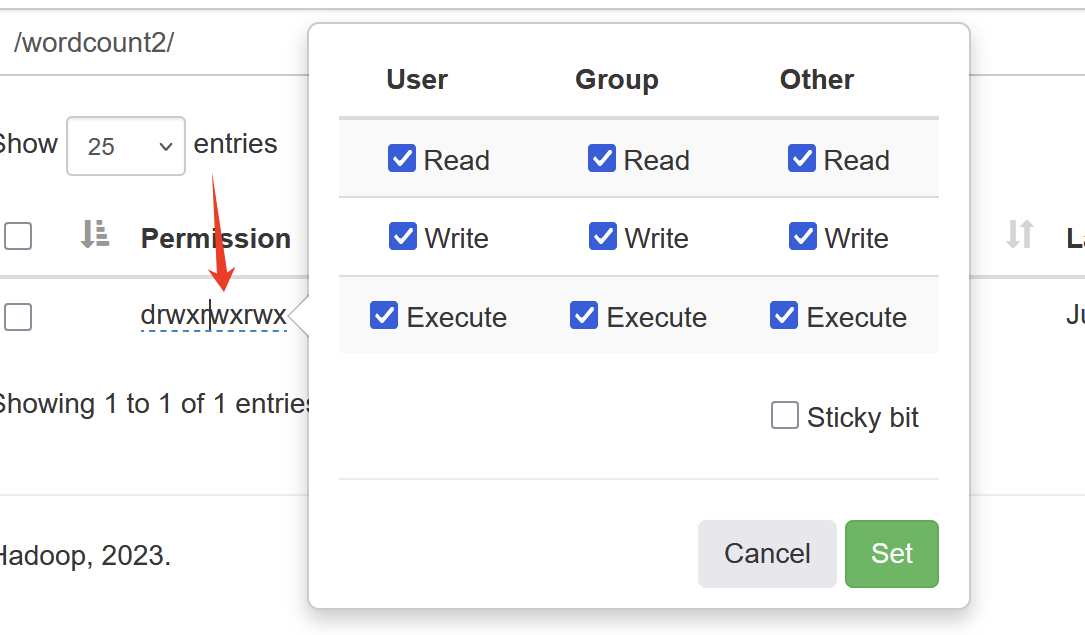The image size is (1085, 635).
Task: Toggle Group Write permission checkbox
Action: pos(603,236)
